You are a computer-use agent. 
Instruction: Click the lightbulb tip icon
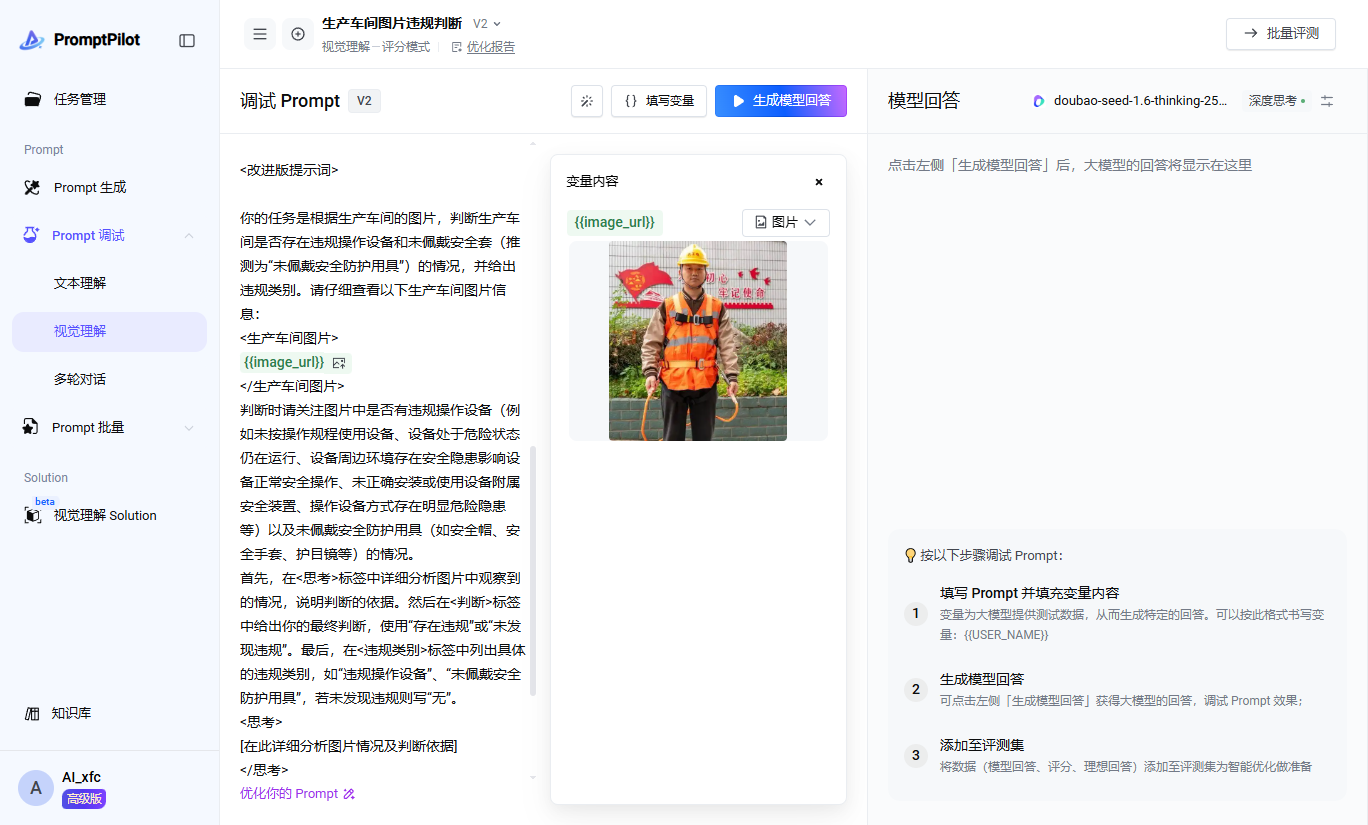click(x=910, y=555)
